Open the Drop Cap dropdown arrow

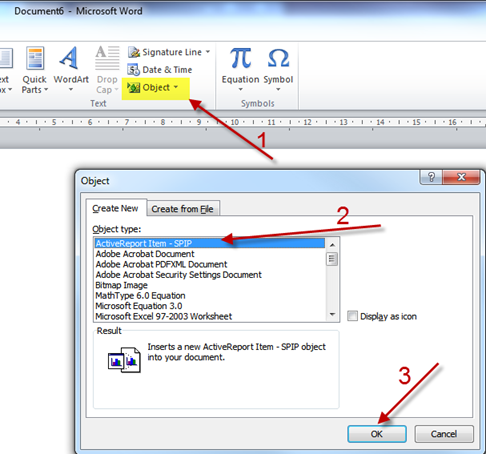click(x=116, y=90)
